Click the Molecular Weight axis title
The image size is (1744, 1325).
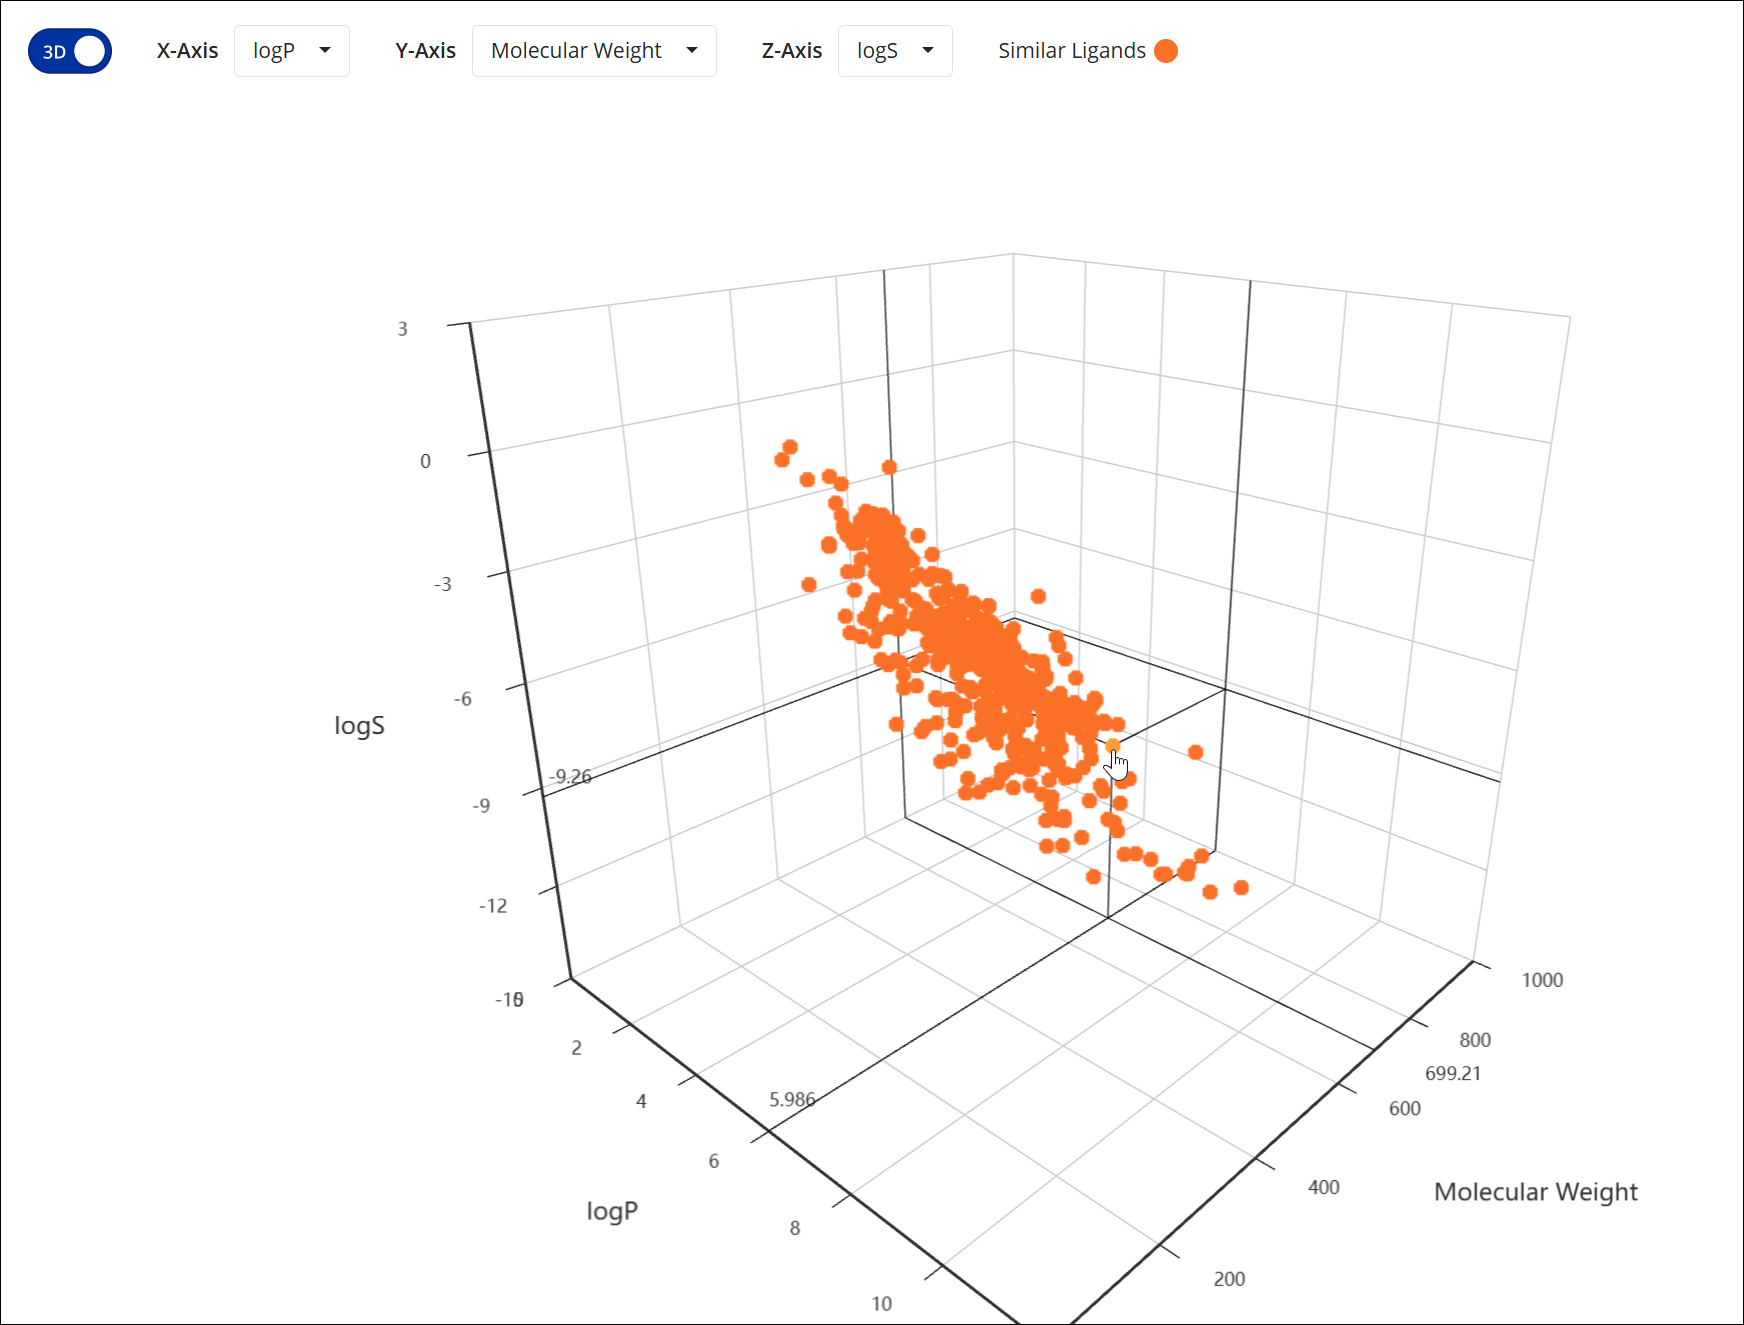click(1536, 1192)
